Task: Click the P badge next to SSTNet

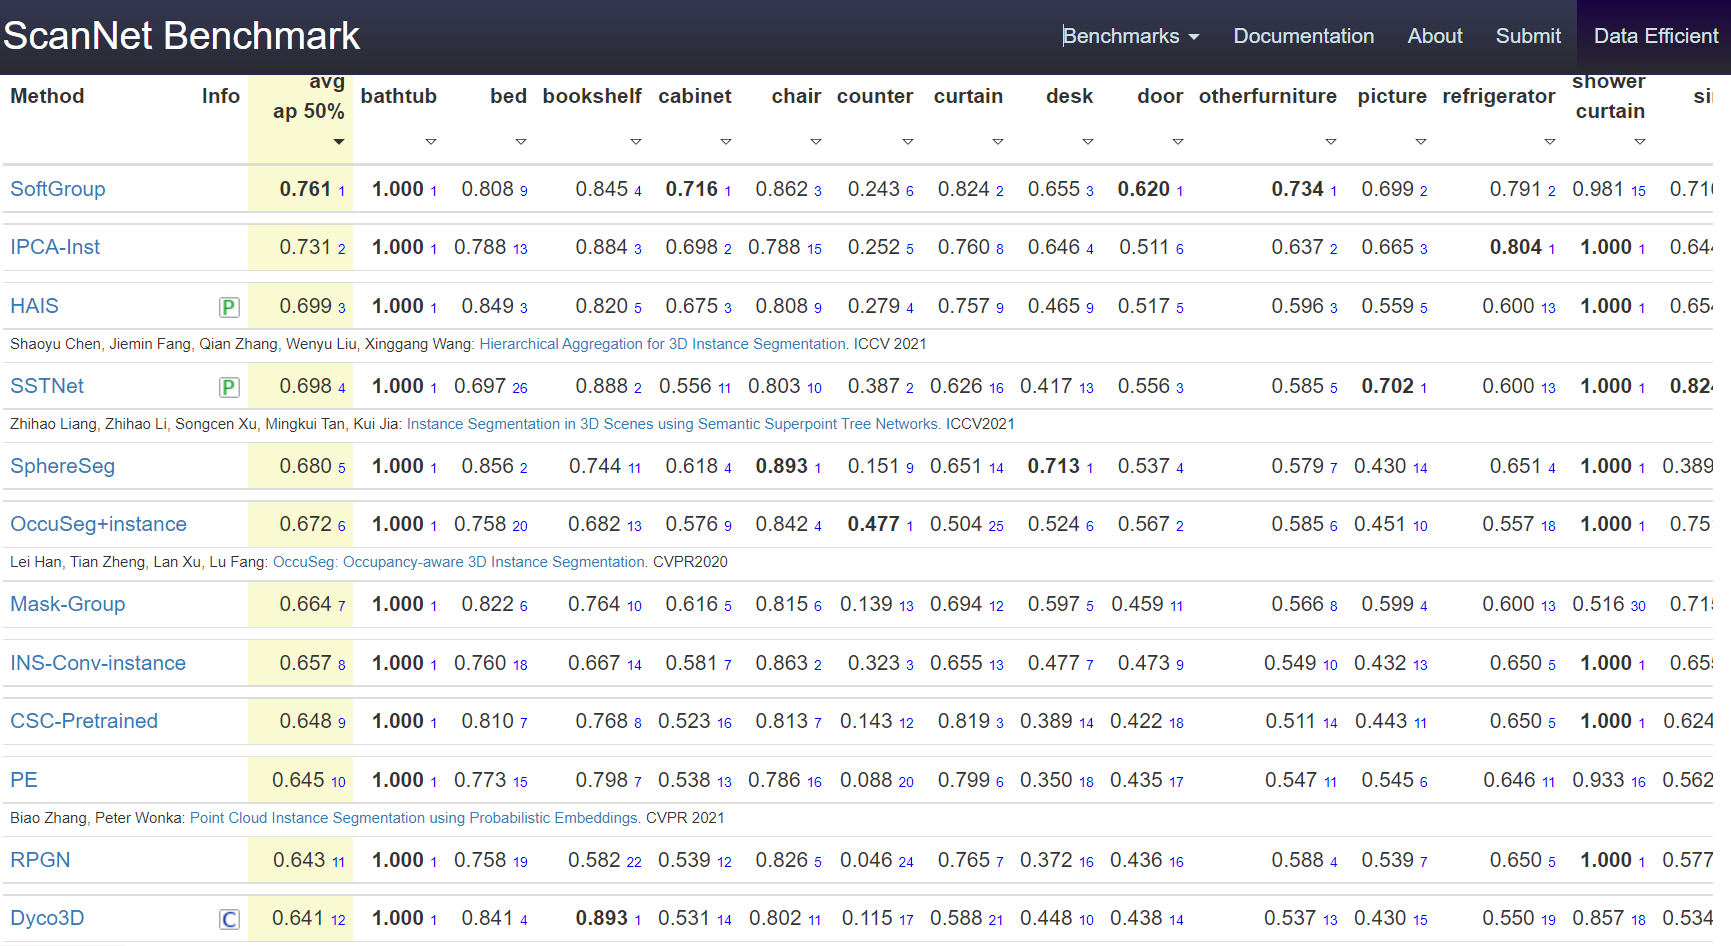Action: click(229, 386)
